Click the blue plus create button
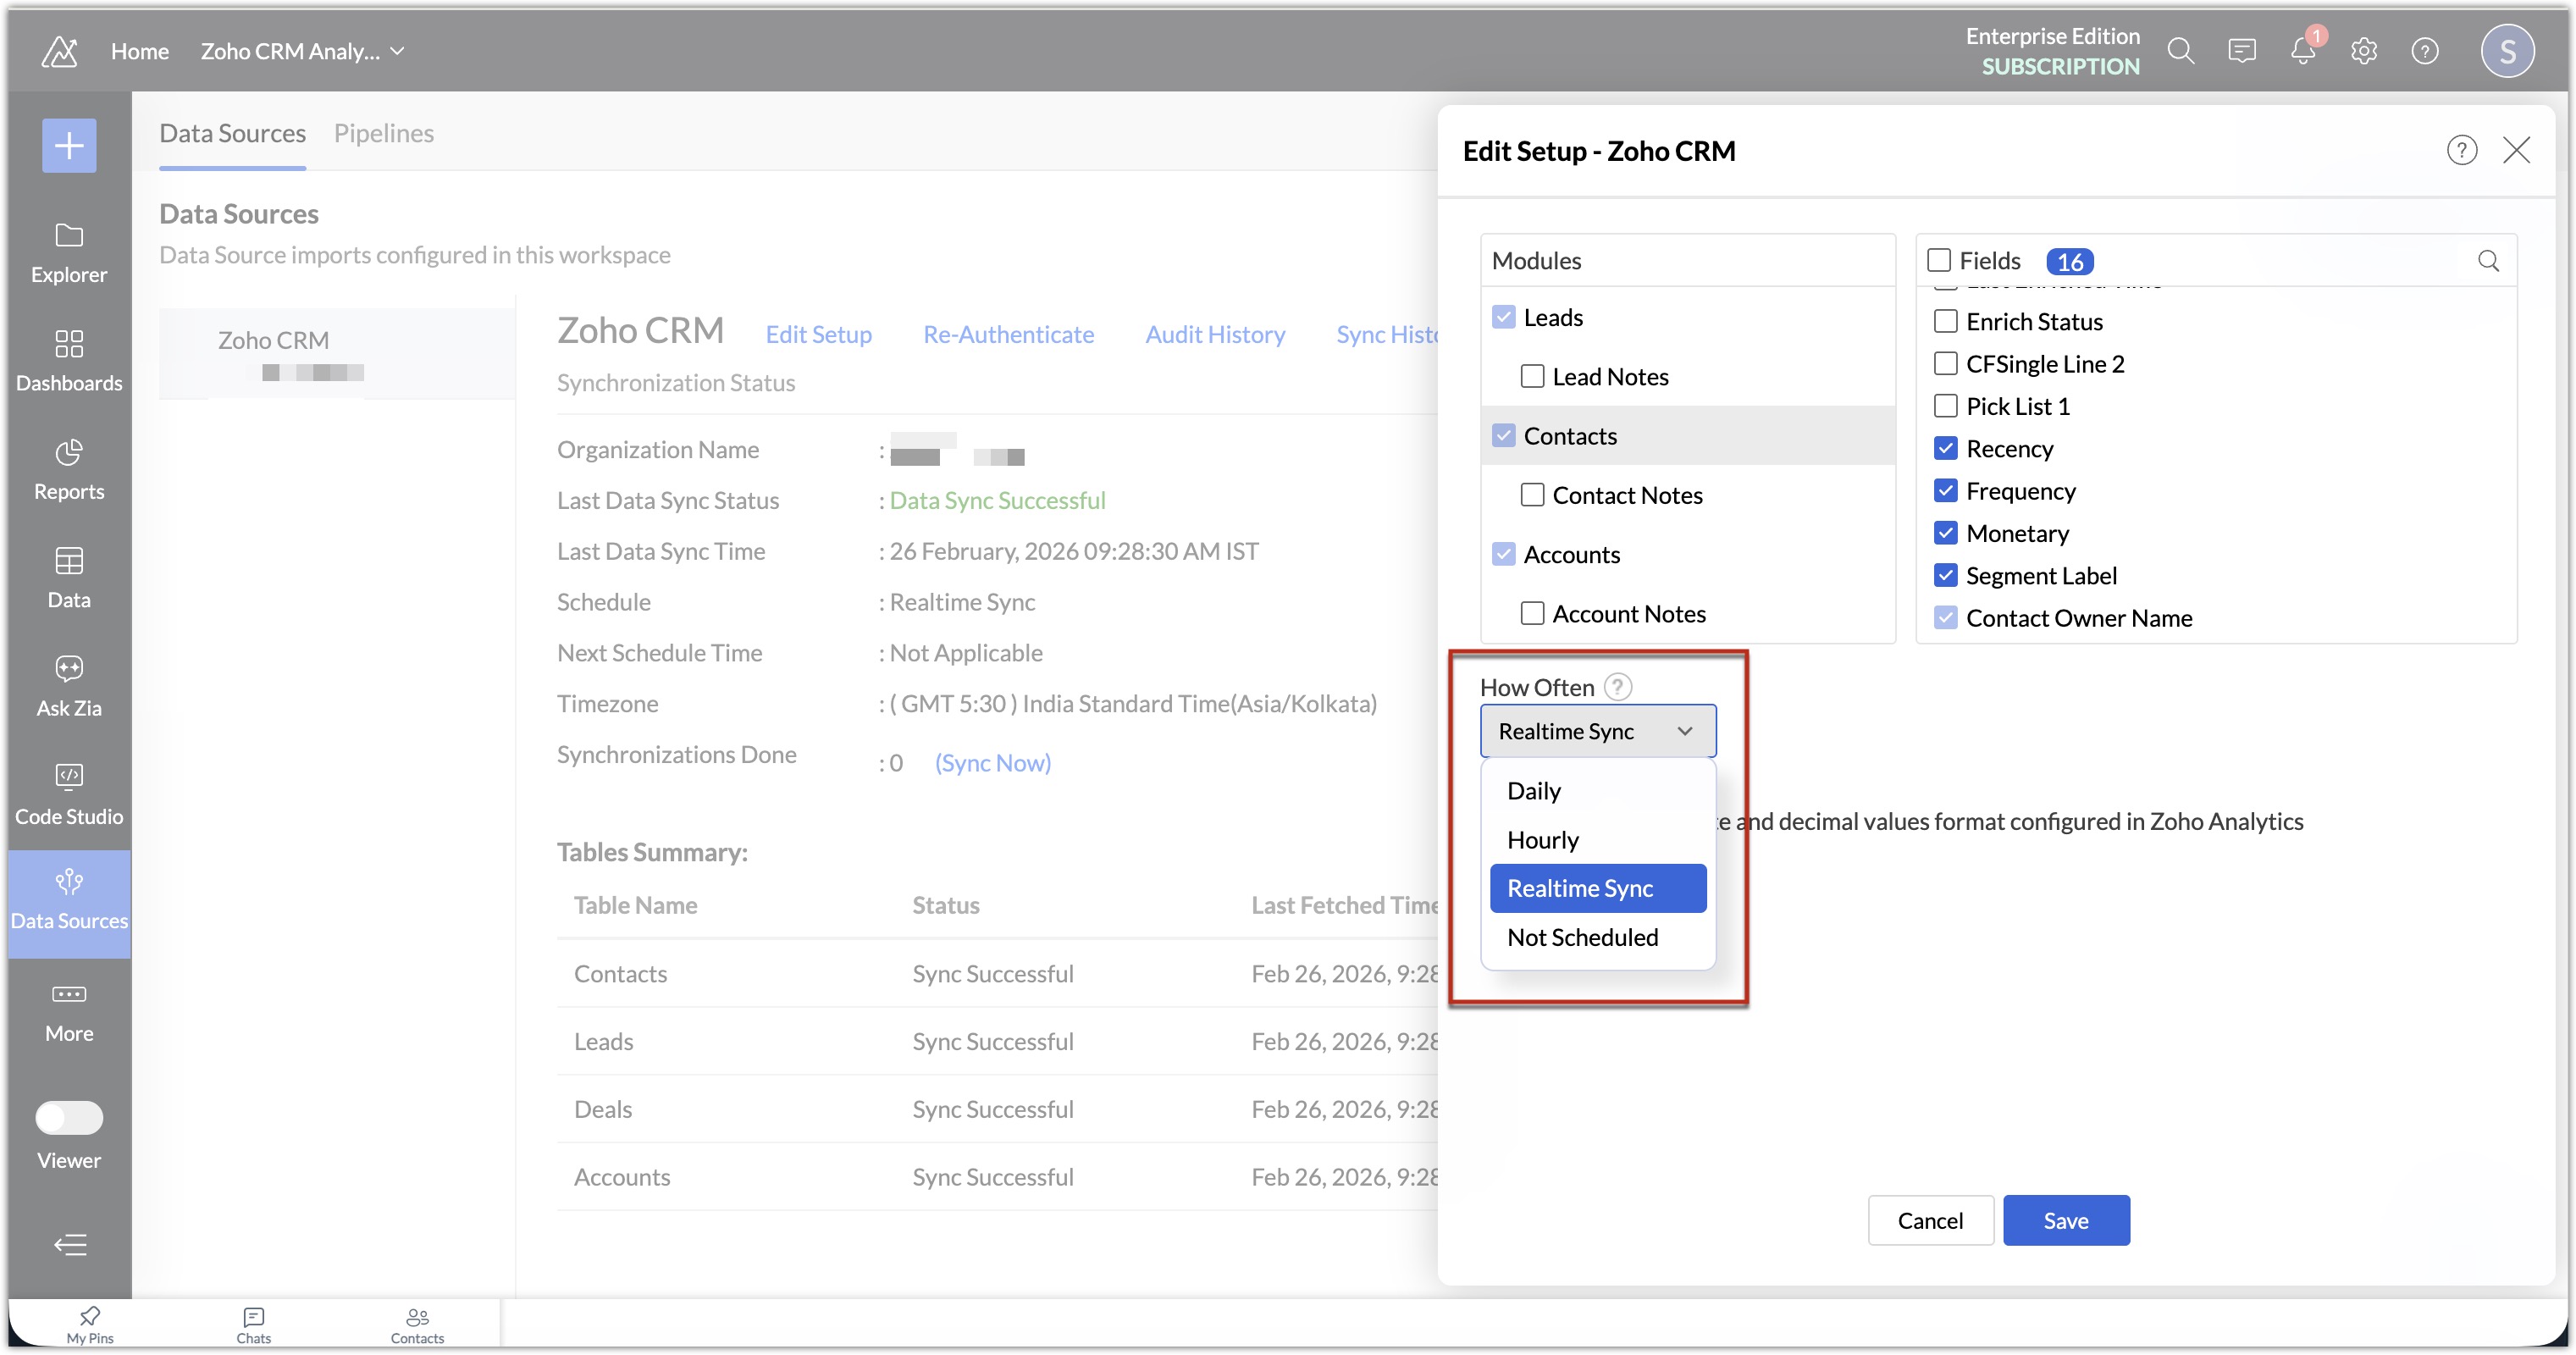Viewport: 2576px width, 1355px height. coord(69,146)
